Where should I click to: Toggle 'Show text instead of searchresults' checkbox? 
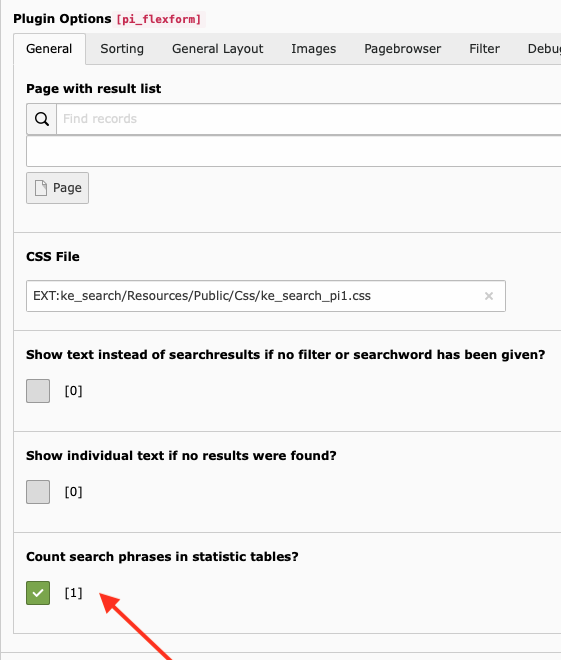pos(38,391)
